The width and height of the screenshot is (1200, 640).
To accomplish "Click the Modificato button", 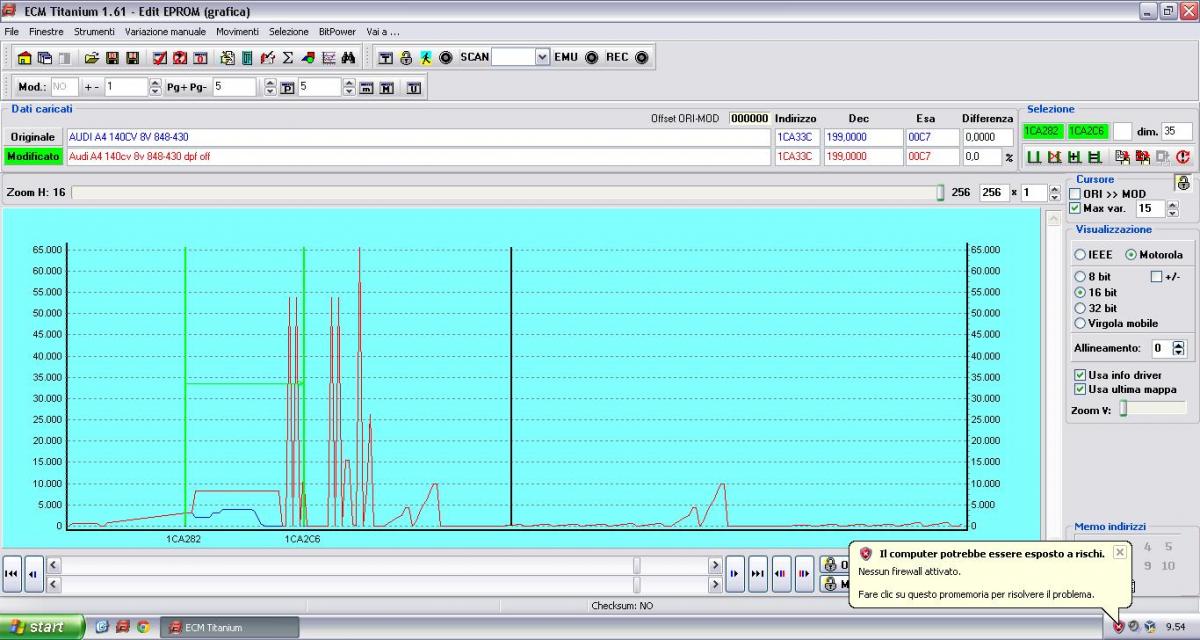I will (x=33, y=157).
